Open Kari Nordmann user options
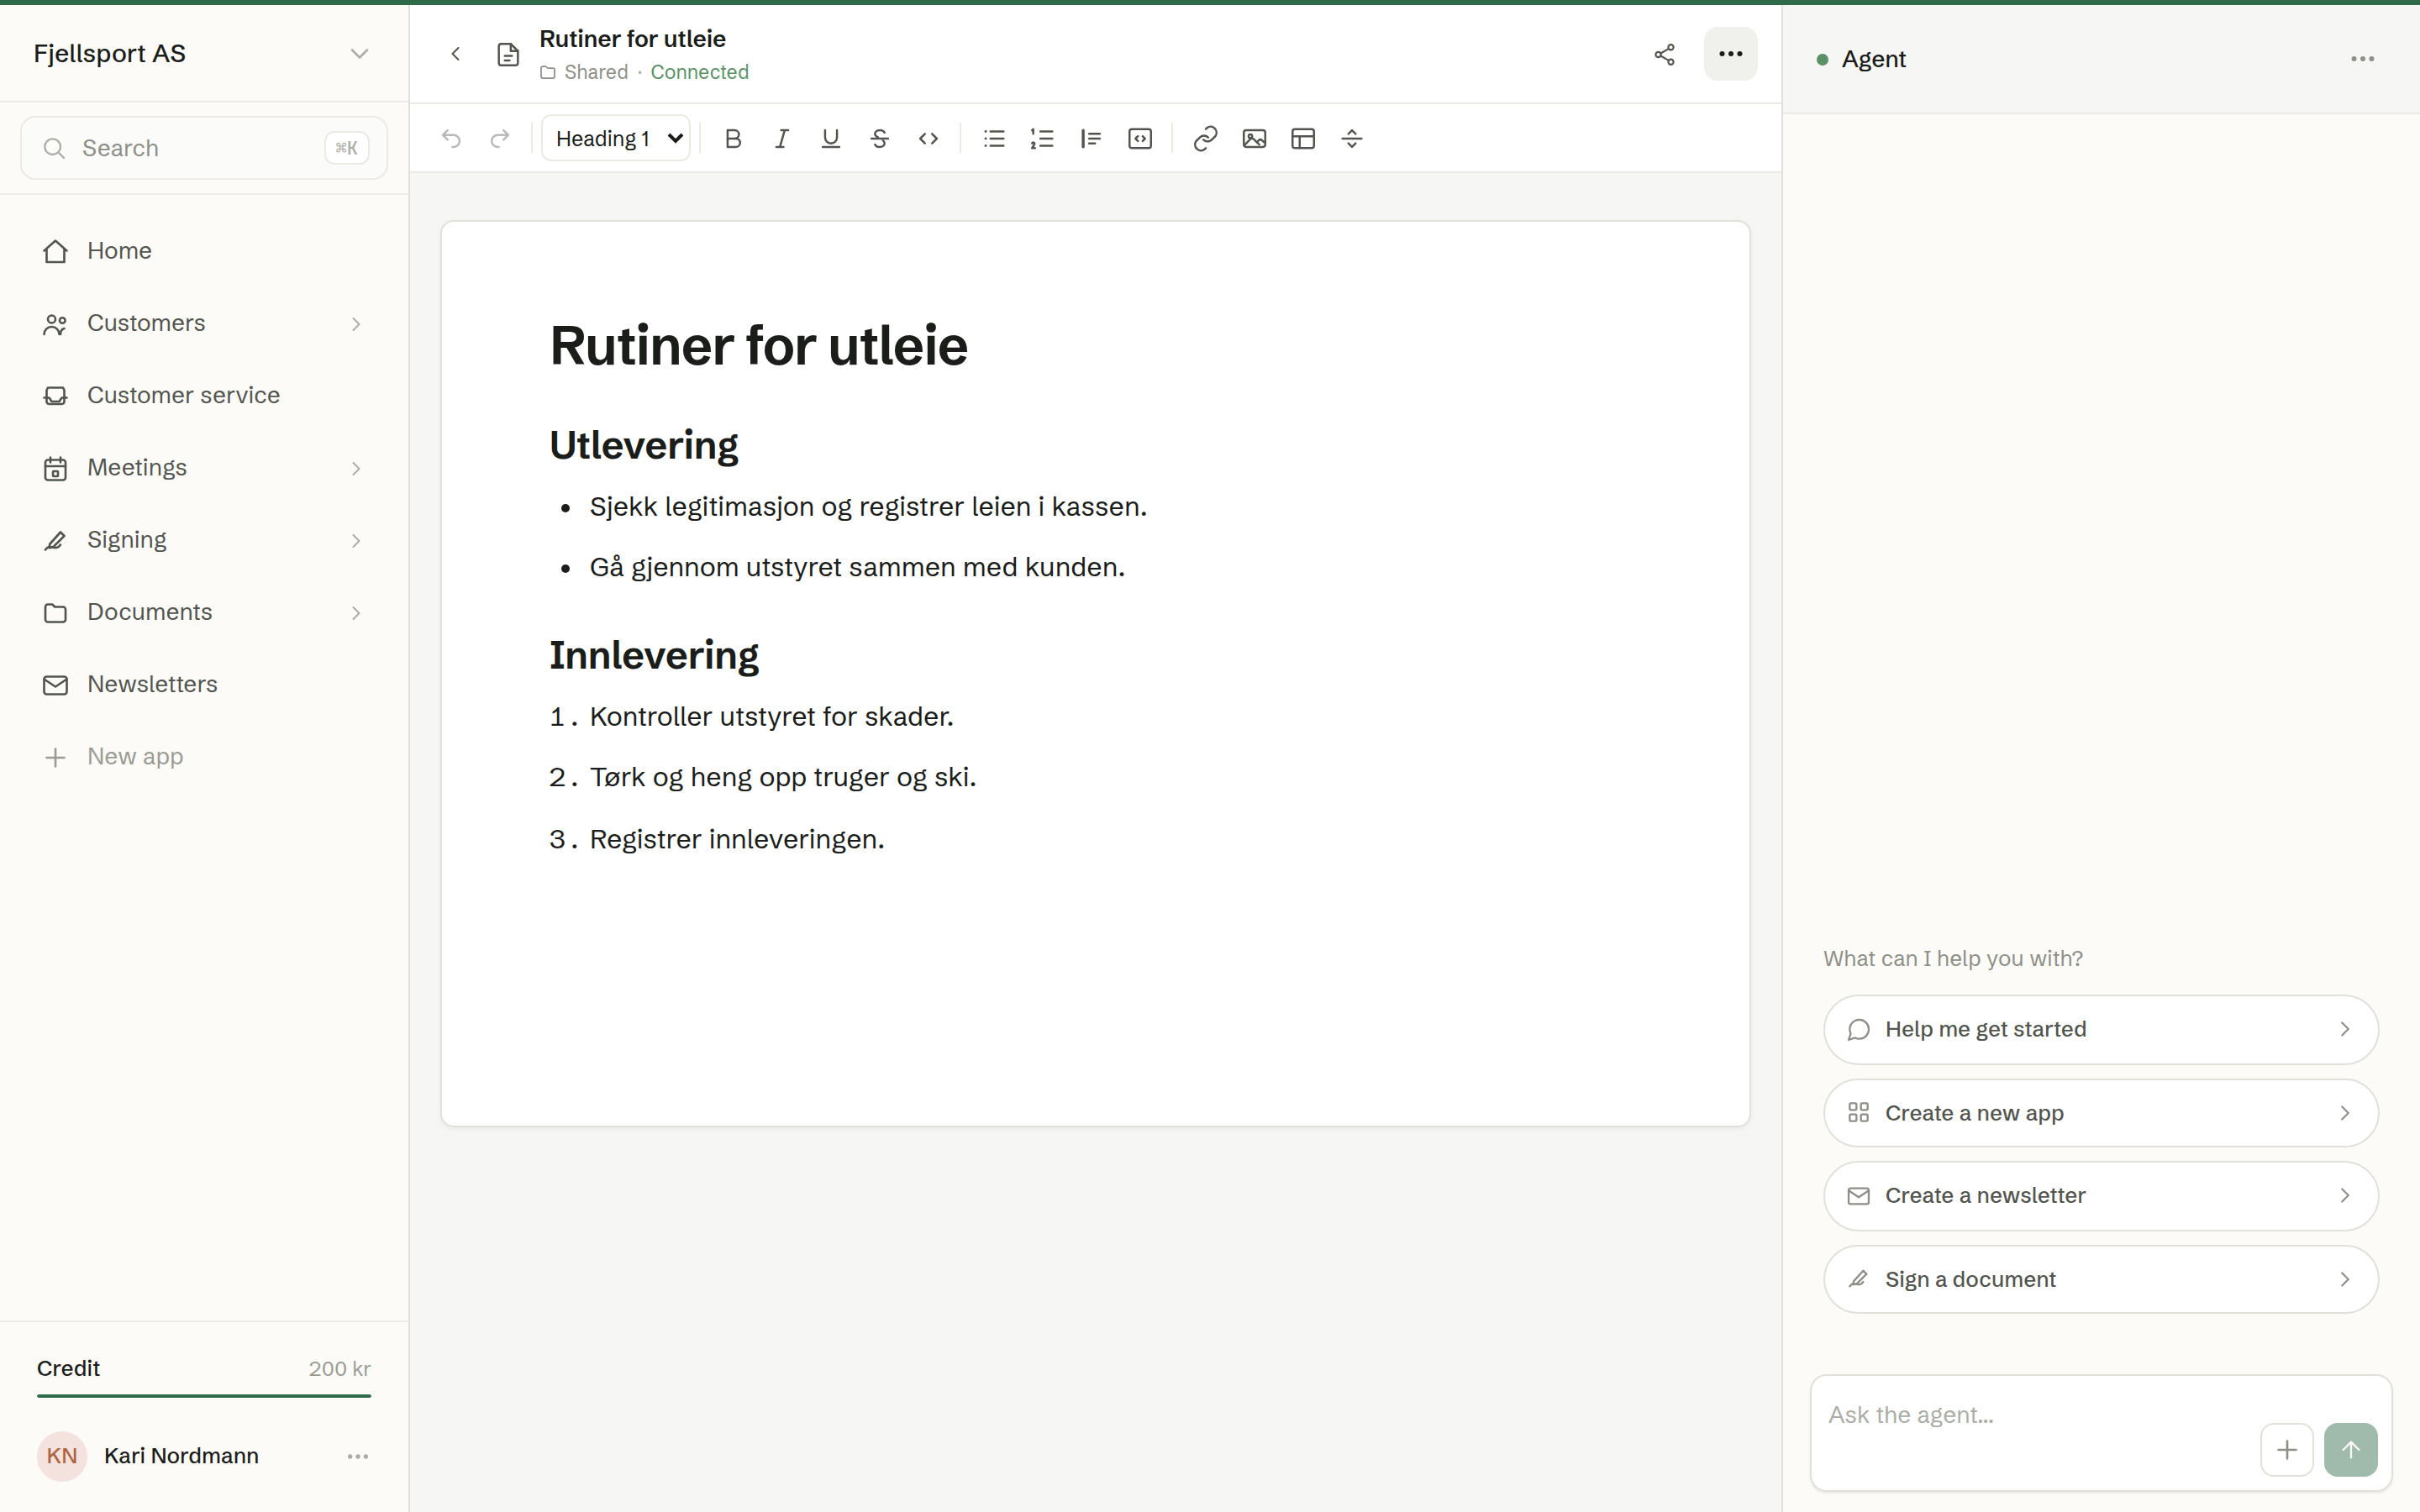This screenshot has width=2420, height=1512. click(358, 1456)
